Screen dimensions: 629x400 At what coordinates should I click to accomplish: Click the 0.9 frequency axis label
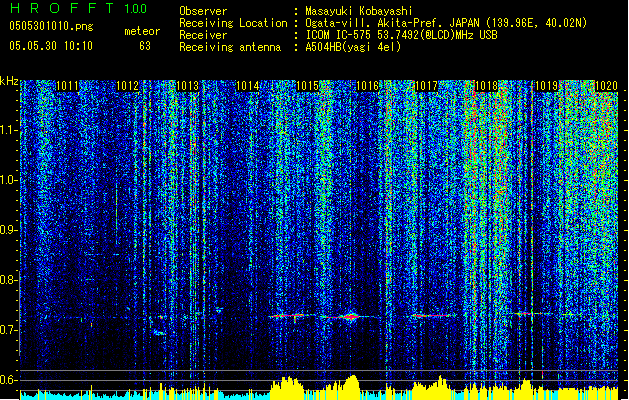point(8,230)
